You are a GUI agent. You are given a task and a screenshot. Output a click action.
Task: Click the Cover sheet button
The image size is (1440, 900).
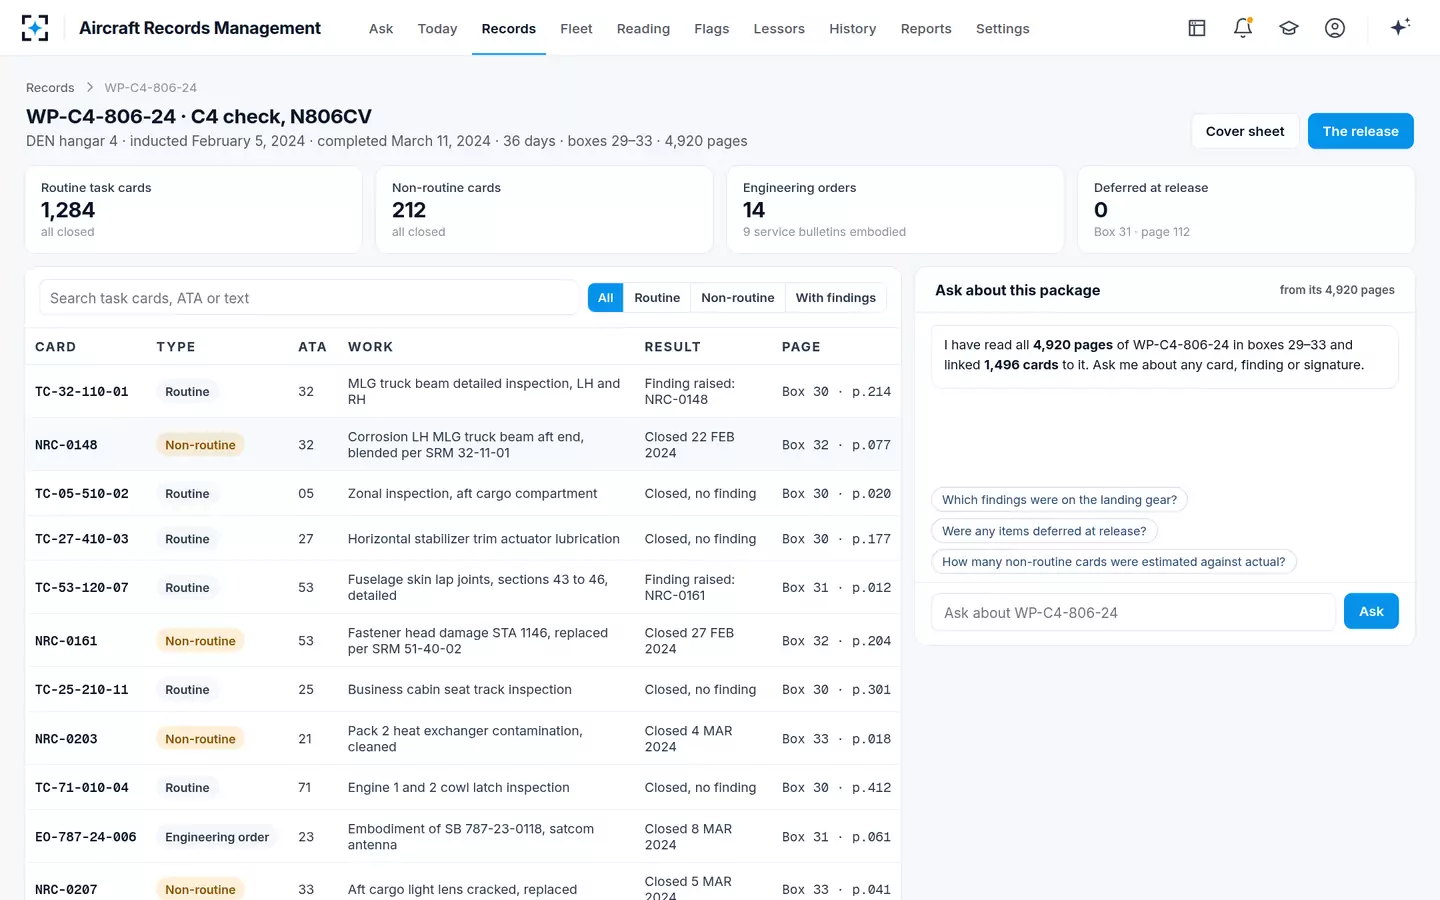point(1245,131)
